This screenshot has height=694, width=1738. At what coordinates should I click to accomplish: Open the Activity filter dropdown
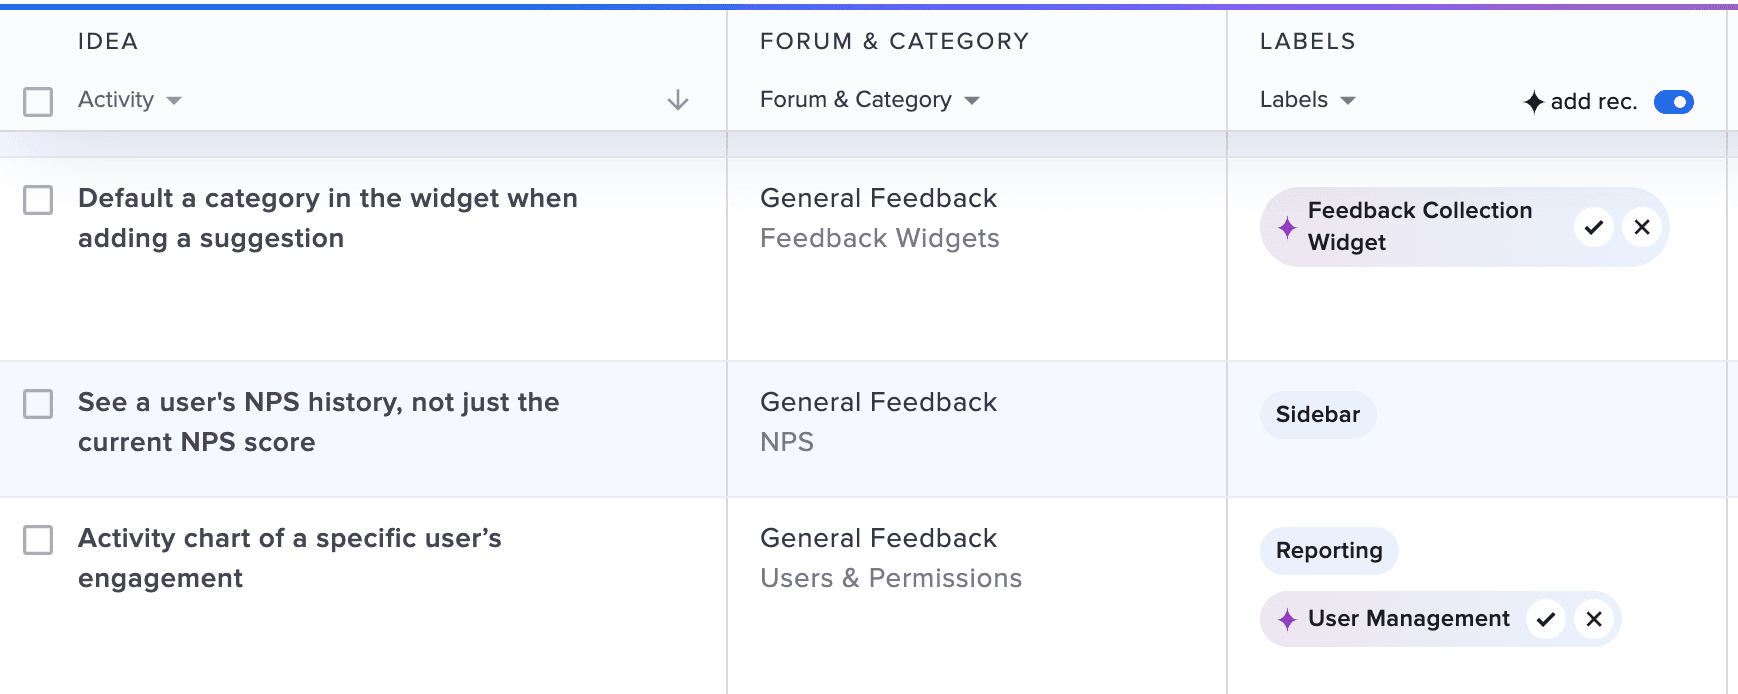[130, 100]
